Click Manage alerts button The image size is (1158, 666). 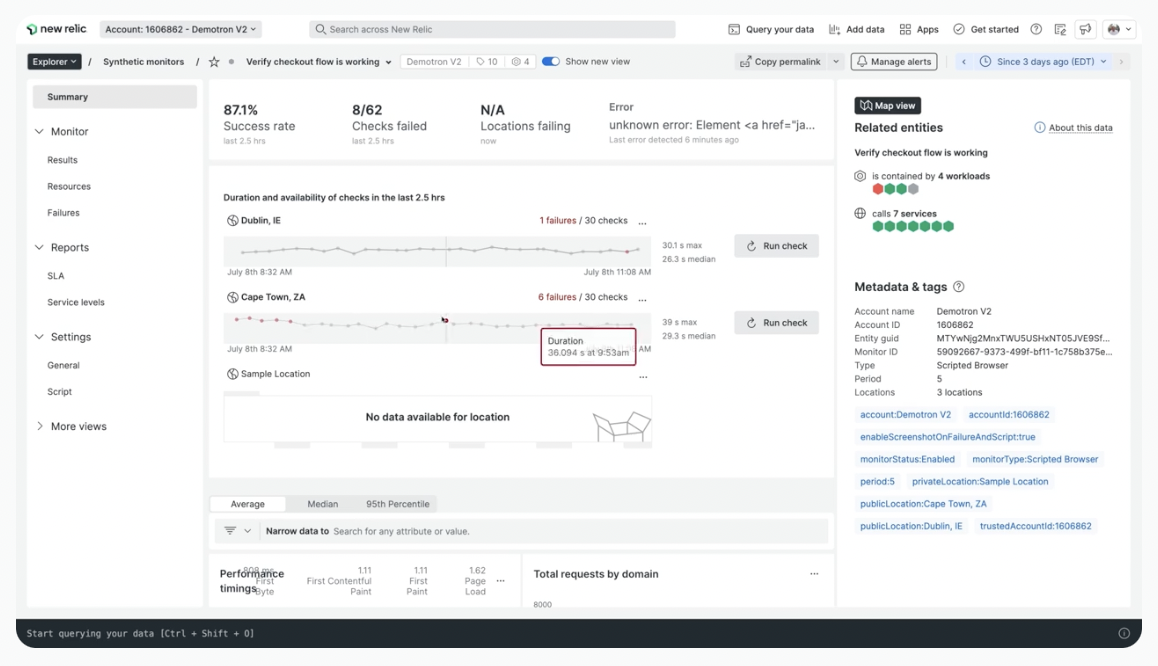coord(894,62)
